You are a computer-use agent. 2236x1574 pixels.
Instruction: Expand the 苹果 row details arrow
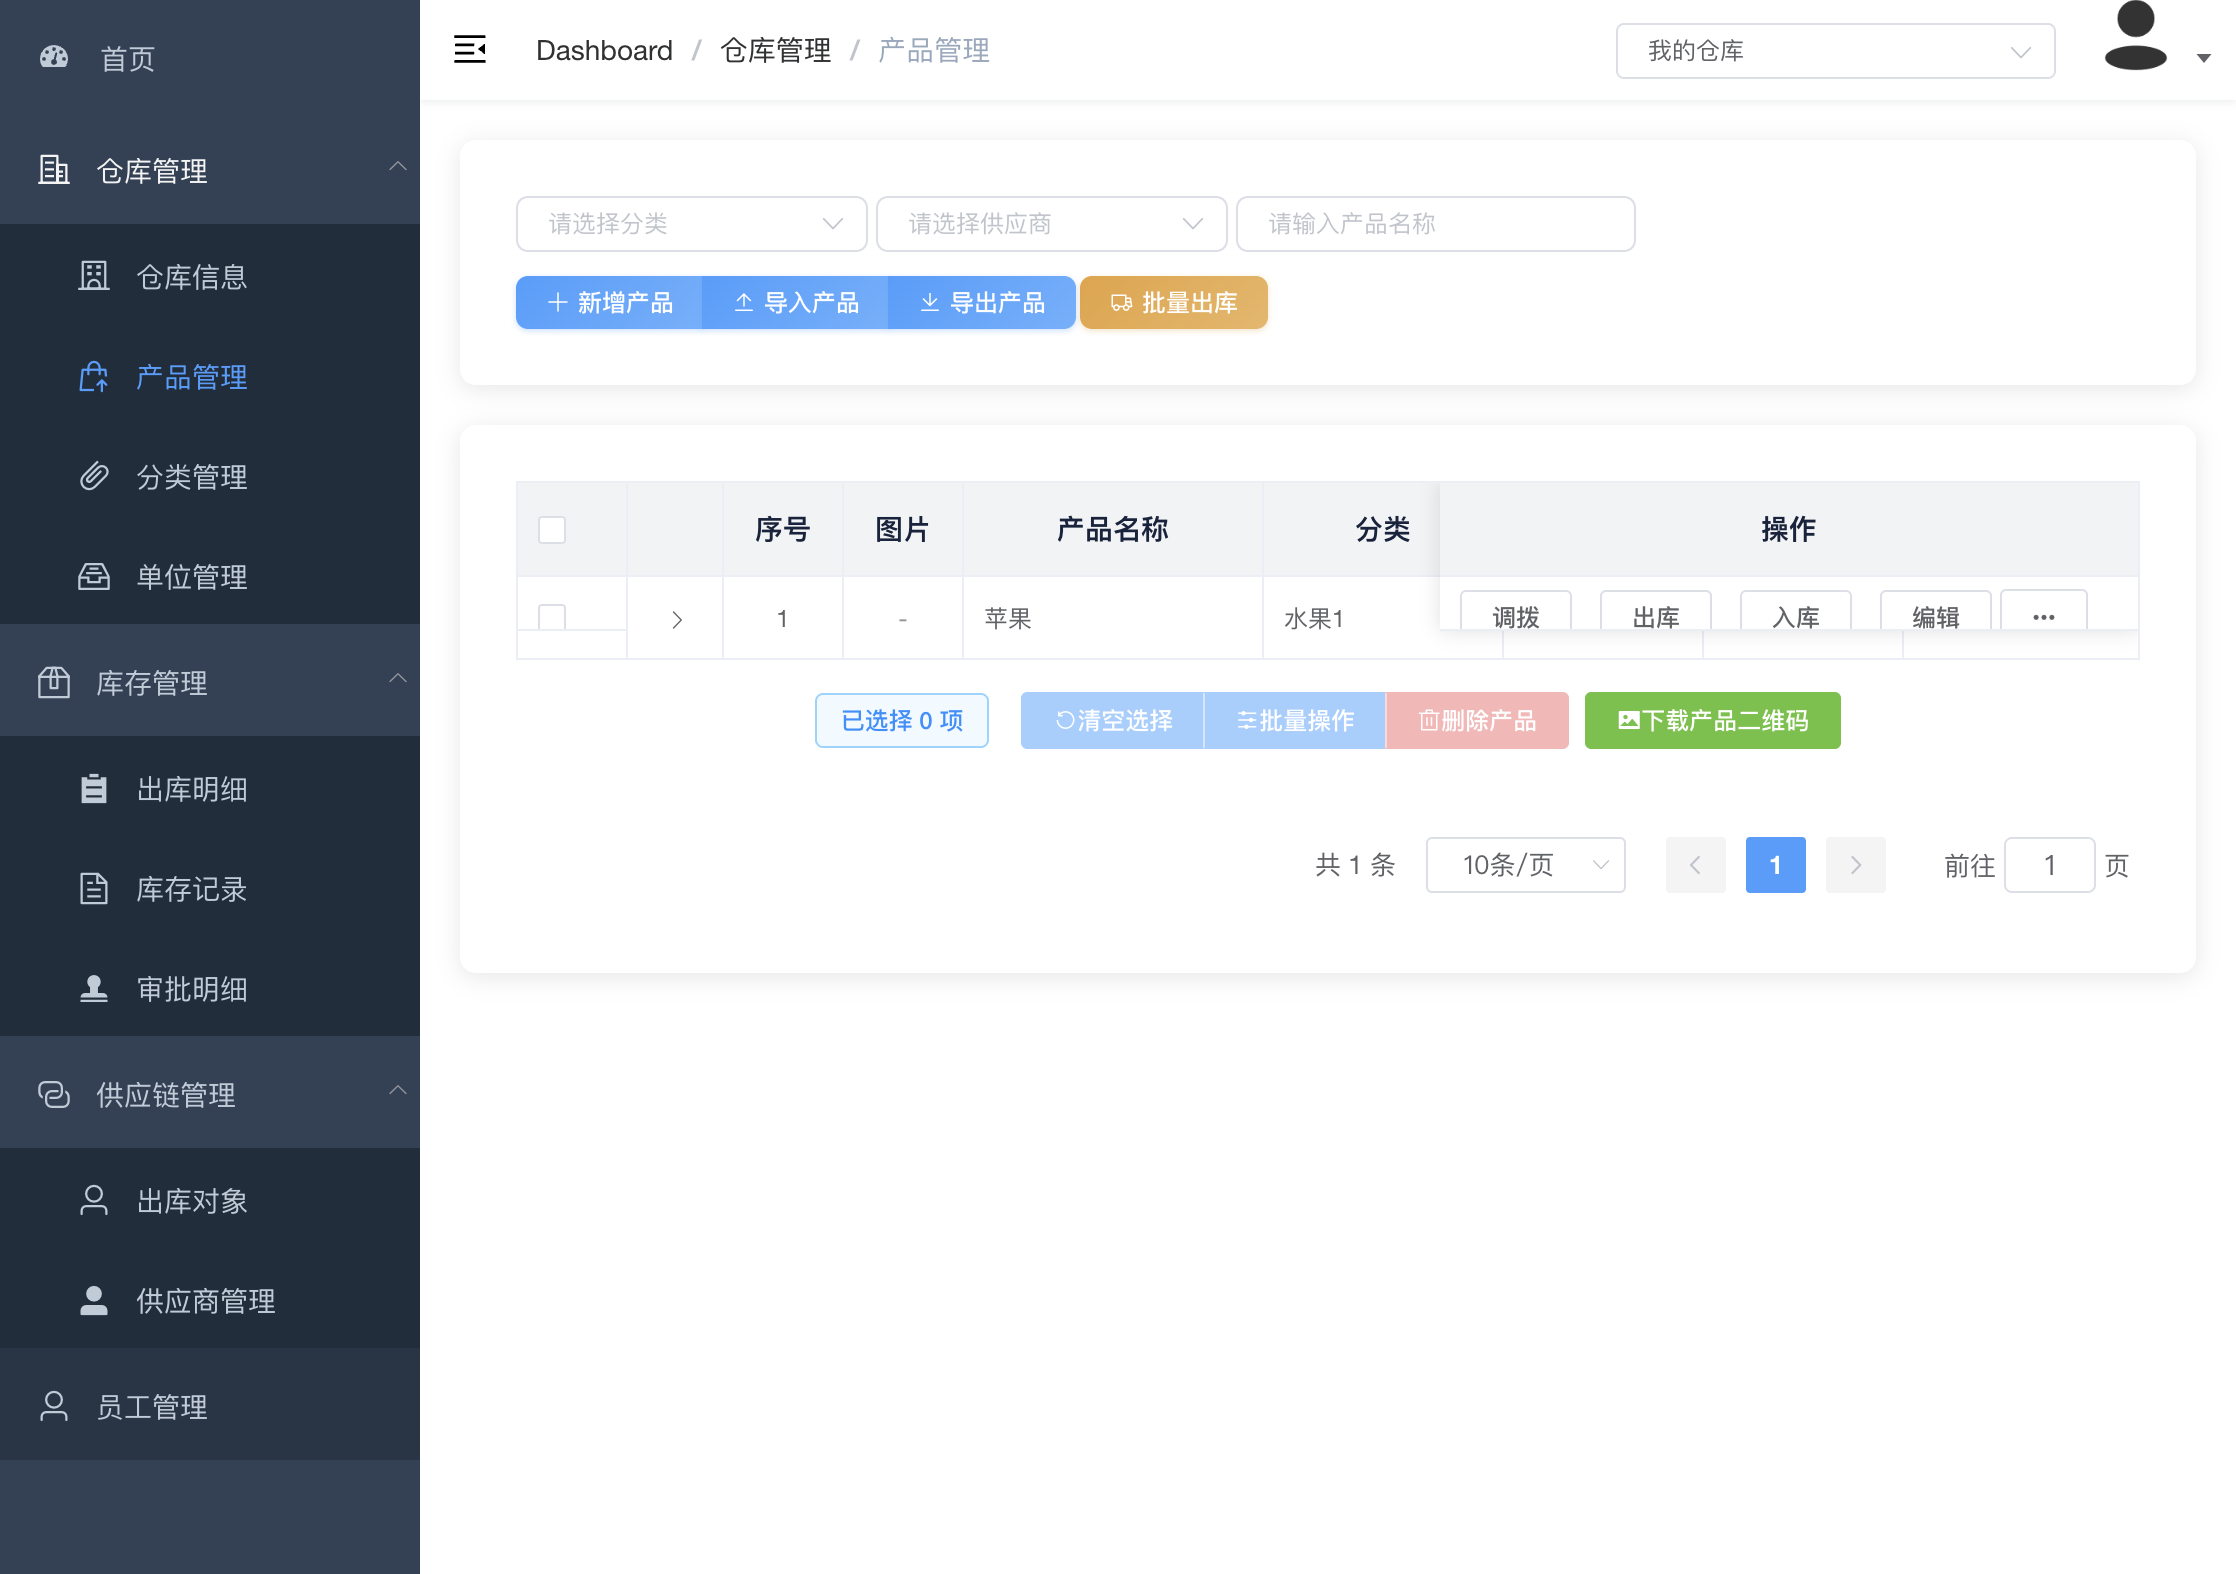[x=677, y=619]
